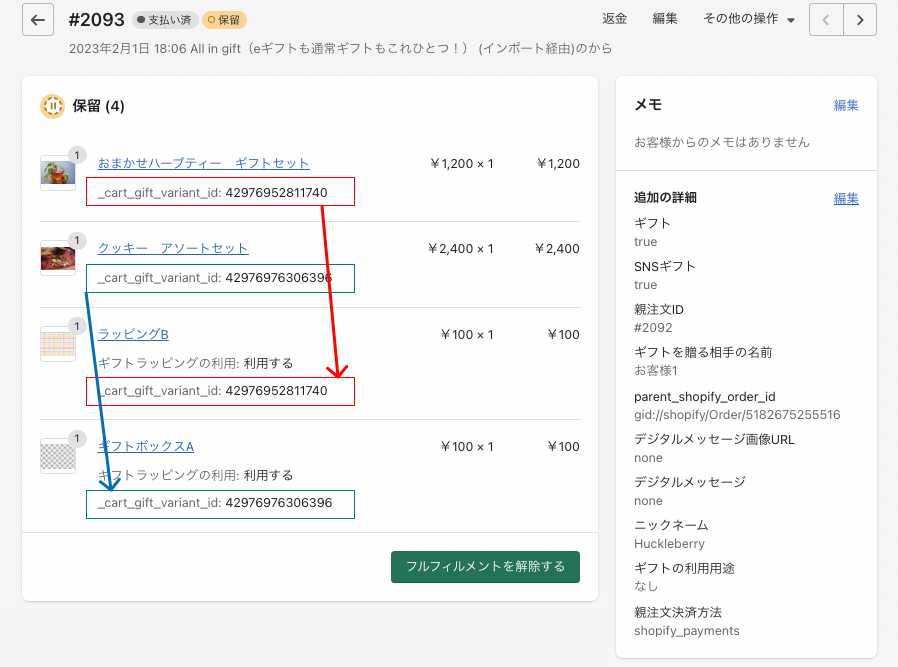Go to previous order with left chevron
This screenshot has width=898, height=667.
(826, 19)
